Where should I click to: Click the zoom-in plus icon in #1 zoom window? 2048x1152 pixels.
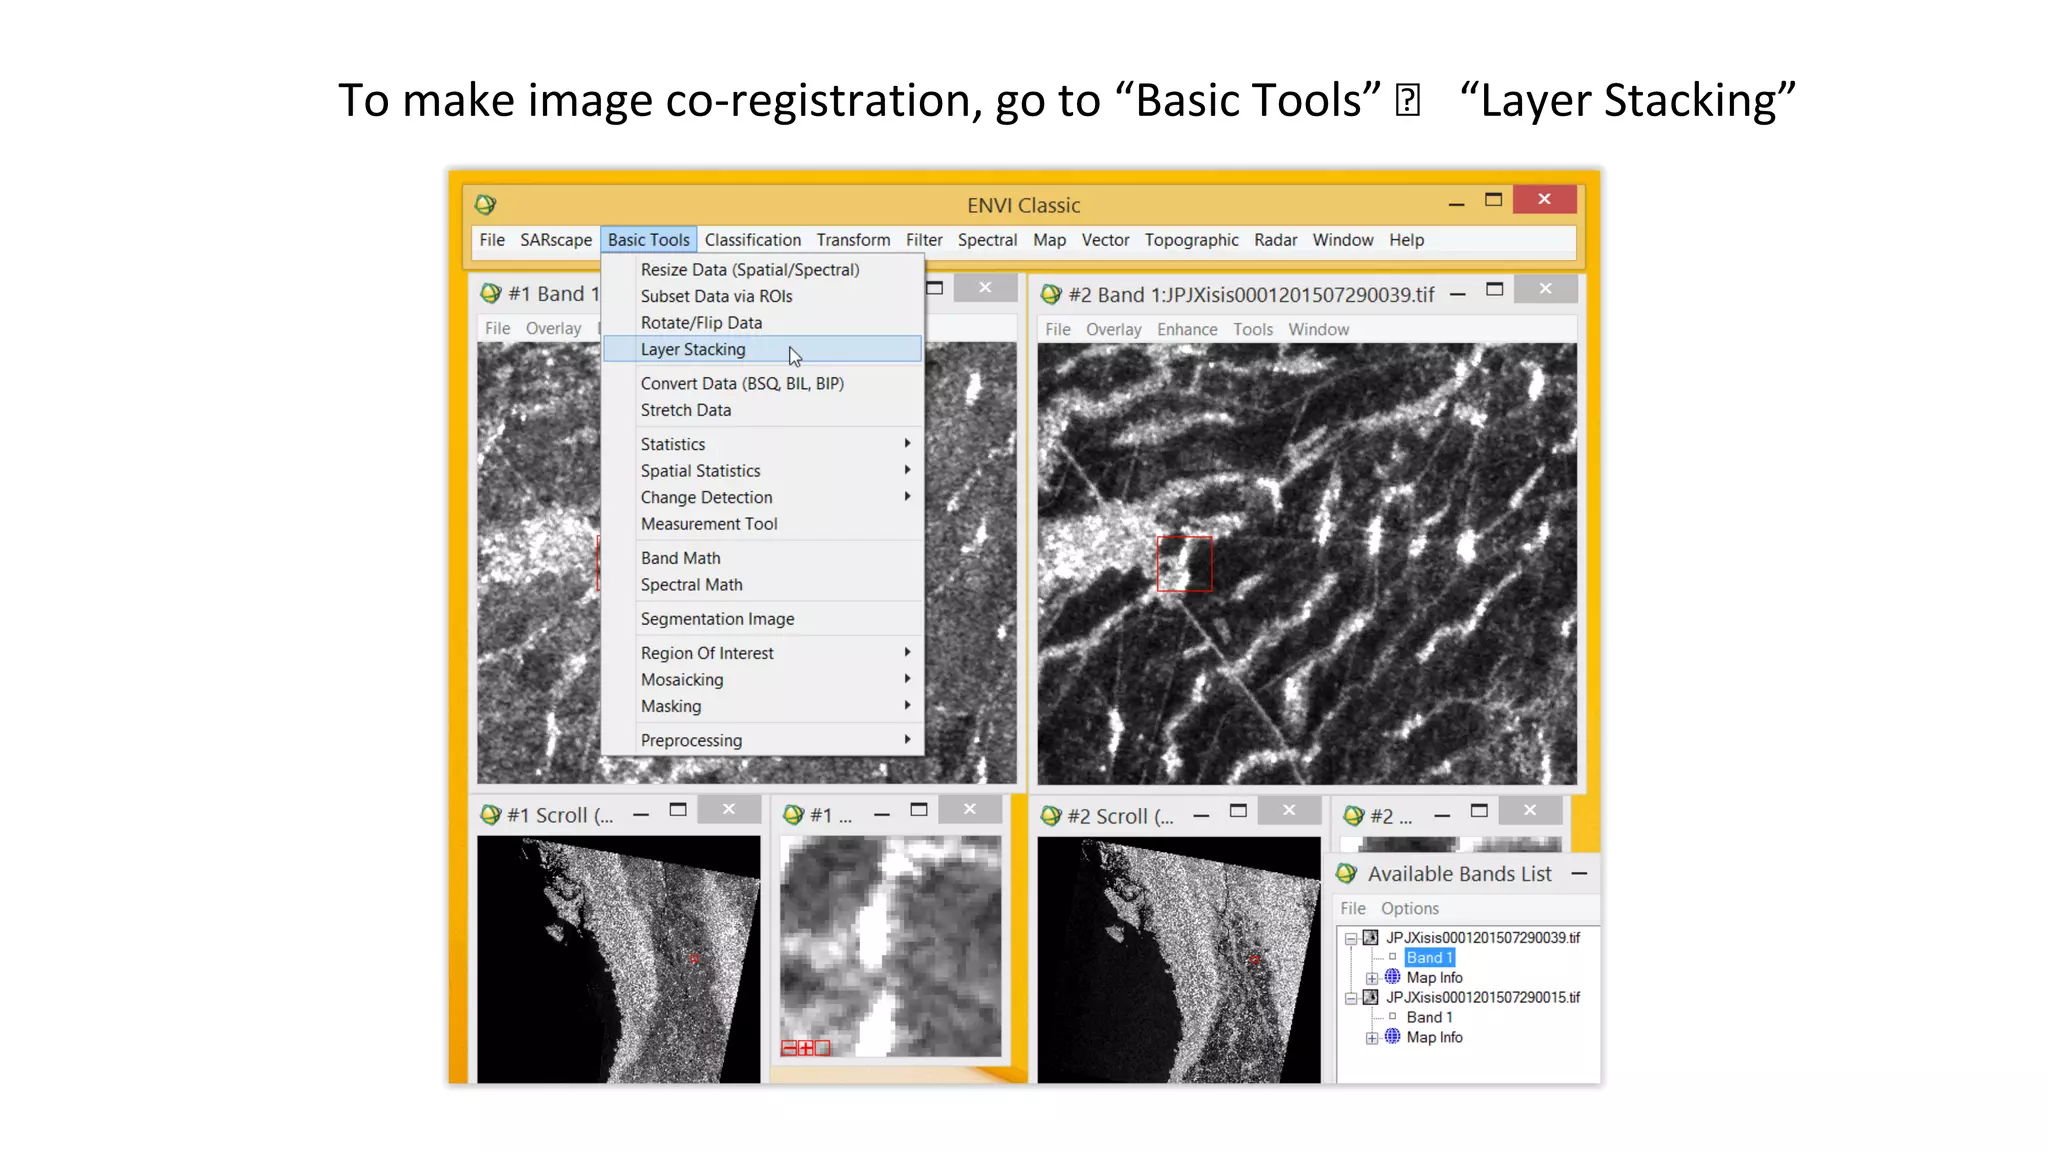(x=806, y=1048)
